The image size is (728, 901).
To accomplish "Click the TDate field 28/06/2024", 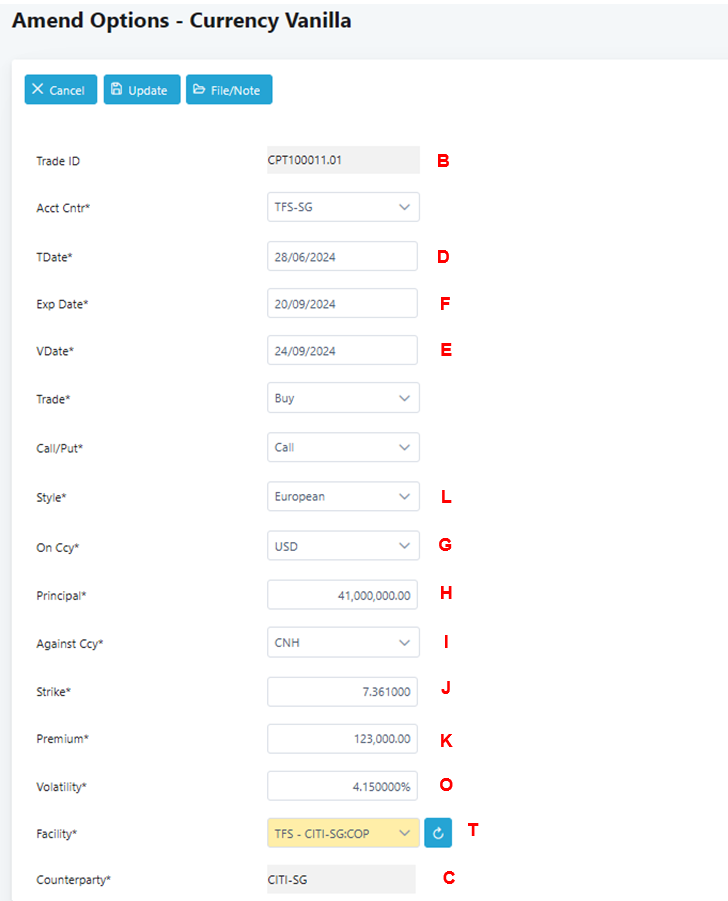I will click(342, 256).
